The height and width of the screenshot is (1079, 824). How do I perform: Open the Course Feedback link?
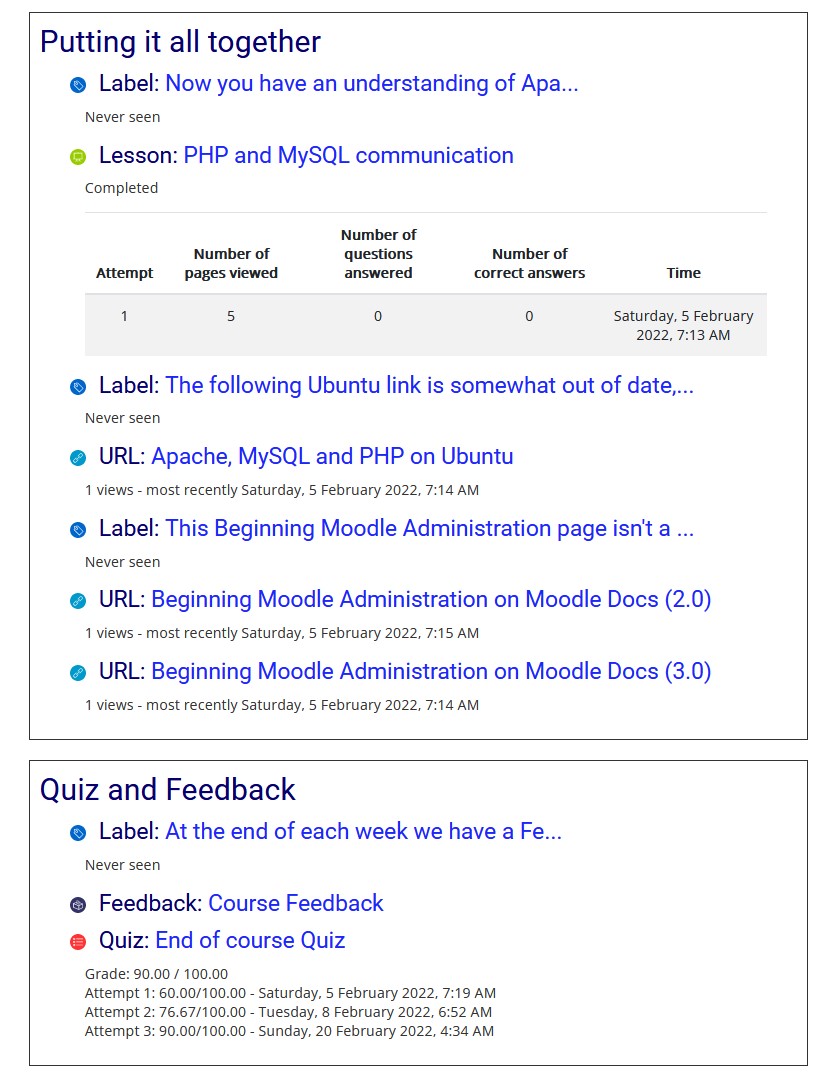click(x=296, y=903)
